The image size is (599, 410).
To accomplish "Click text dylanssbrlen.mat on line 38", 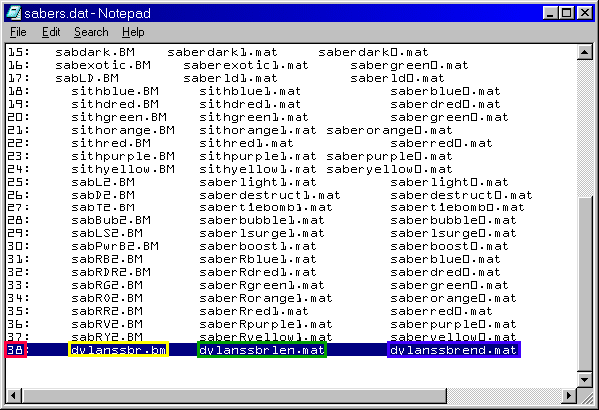I will point(262,350).
